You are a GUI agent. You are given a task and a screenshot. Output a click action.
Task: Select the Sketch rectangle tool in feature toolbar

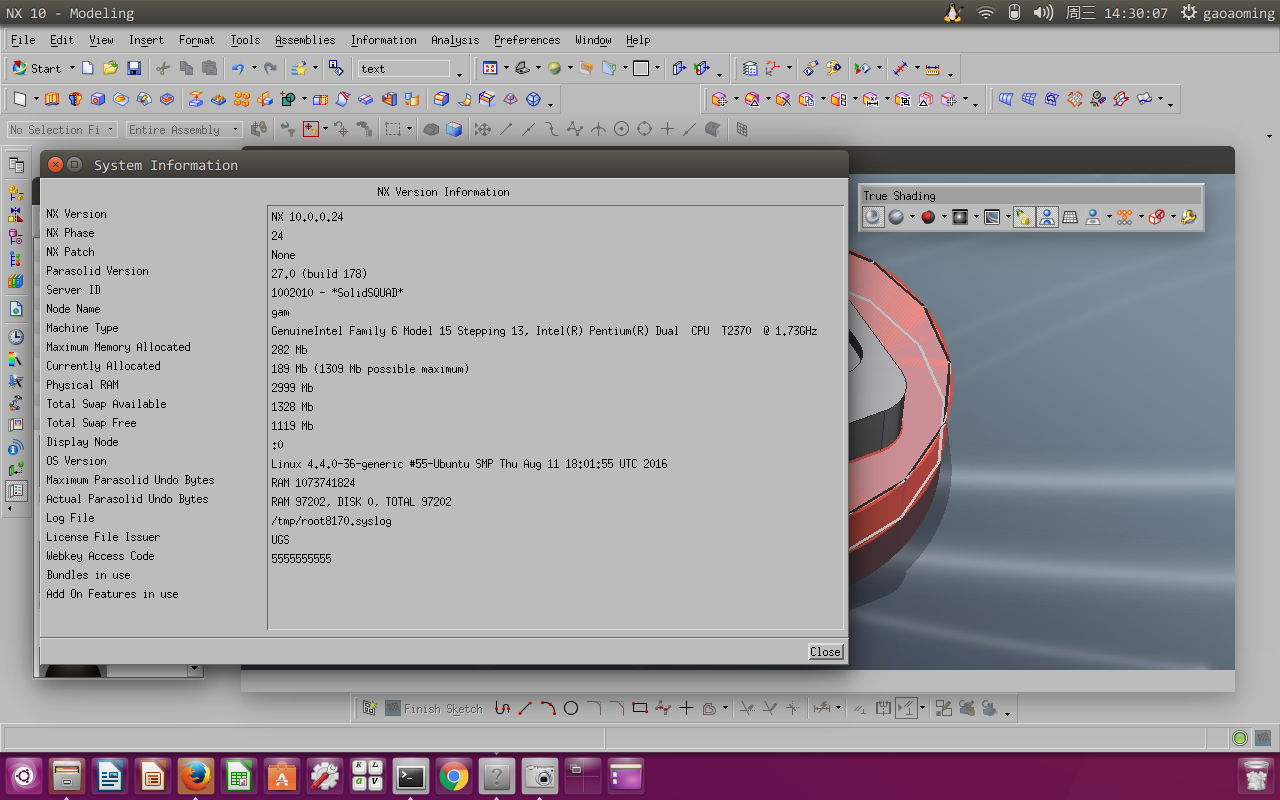(x=20, y=99)
